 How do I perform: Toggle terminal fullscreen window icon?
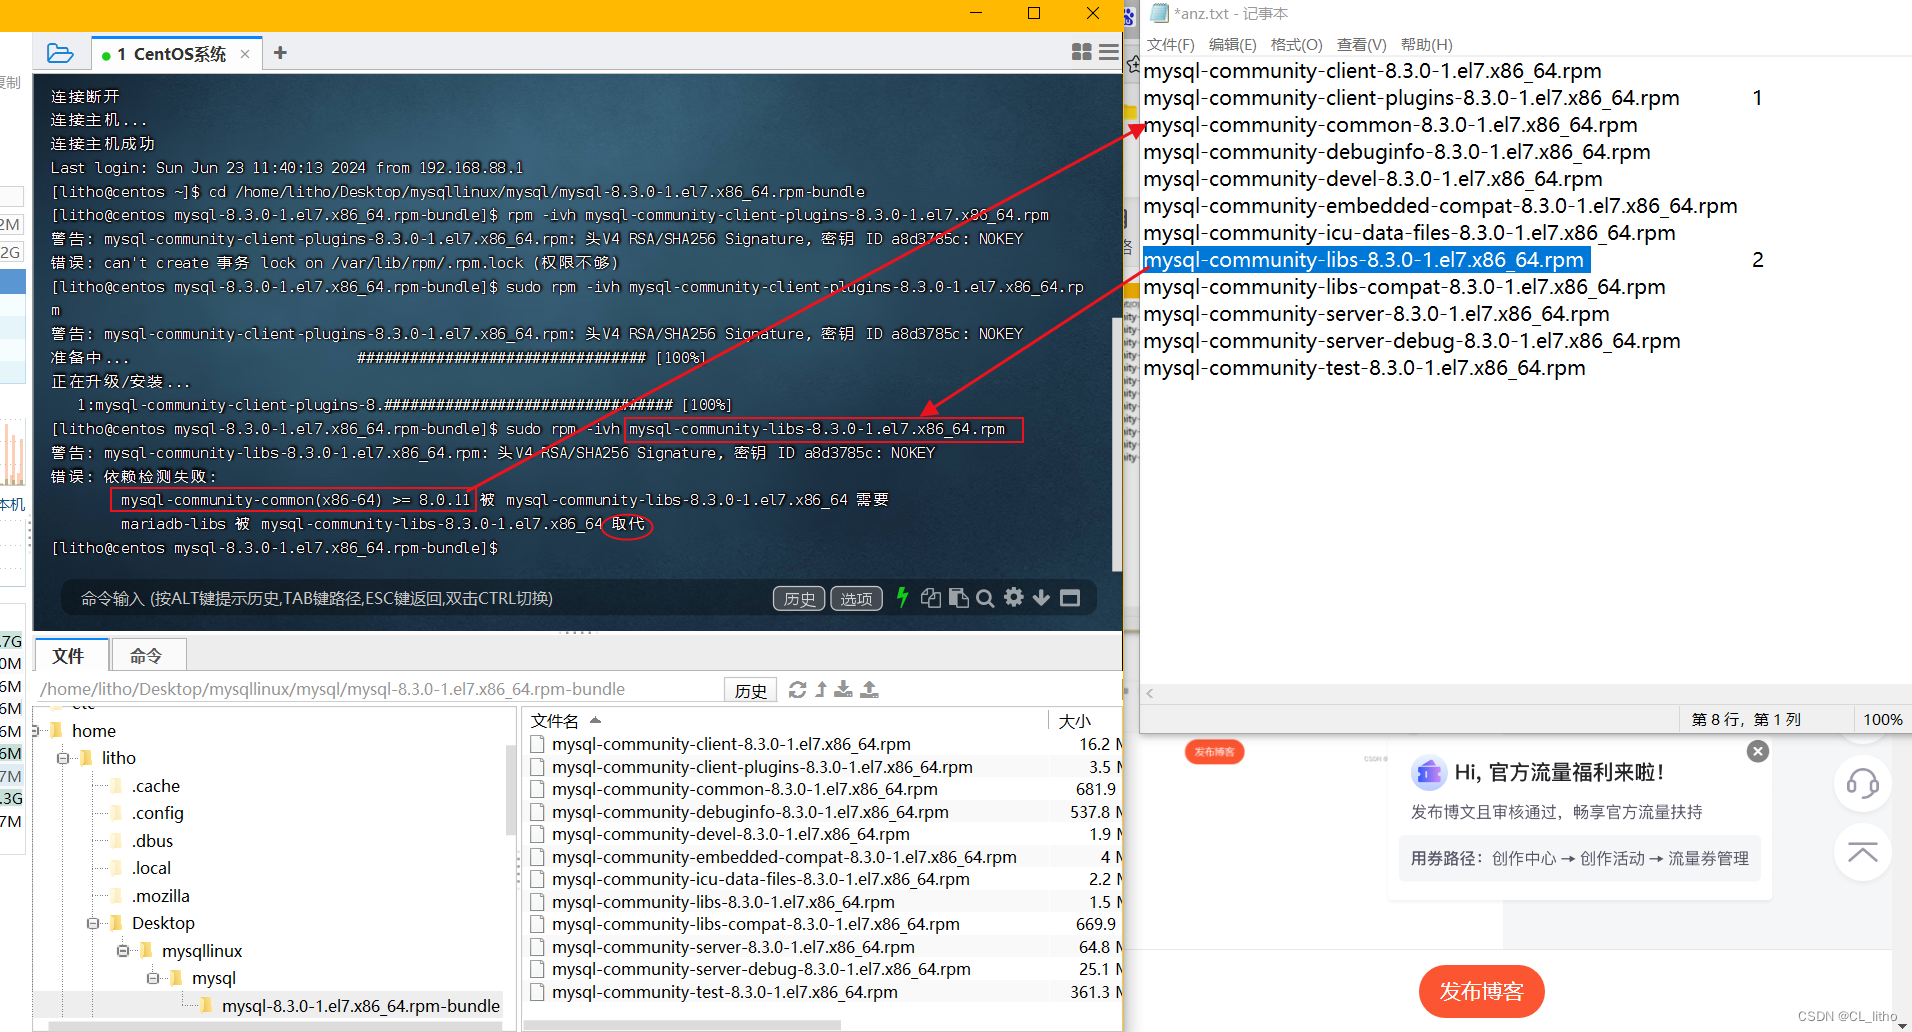pos(1070,598)
